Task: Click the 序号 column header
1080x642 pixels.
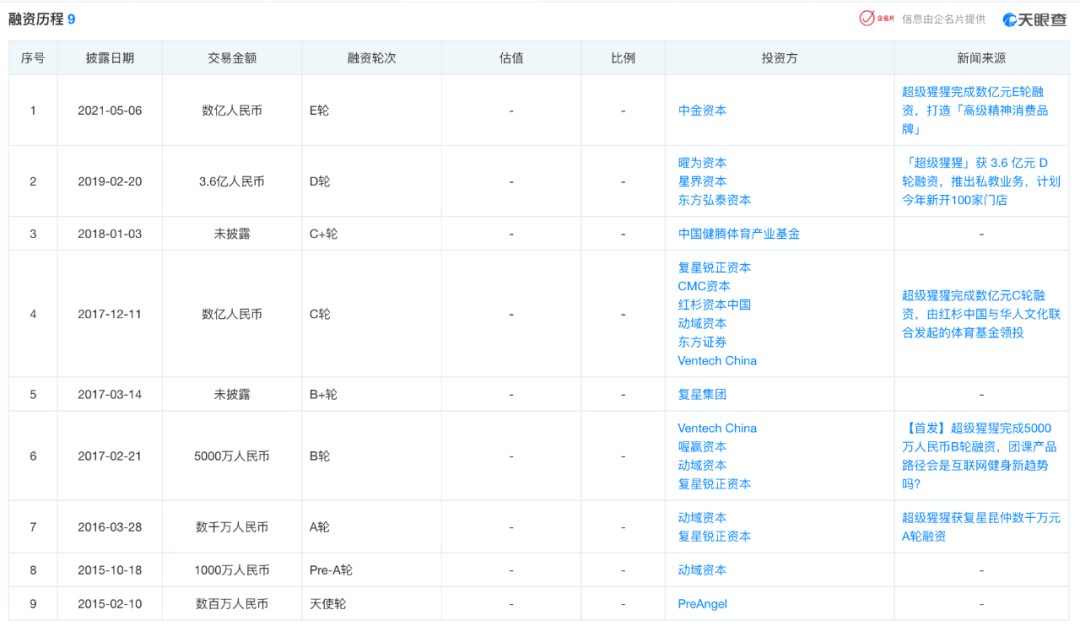Action: pyautogui.click(x=32, y=58)
